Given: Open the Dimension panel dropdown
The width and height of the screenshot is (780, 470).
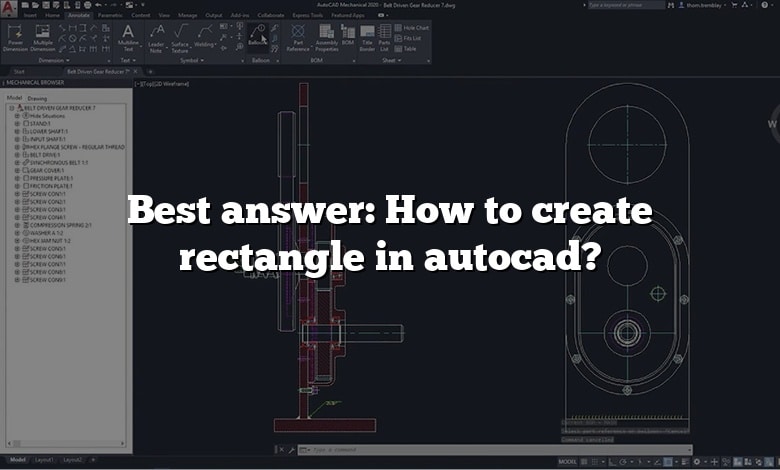Looking at the screenshot, I should pyautogui.click(x=67, y=60).
